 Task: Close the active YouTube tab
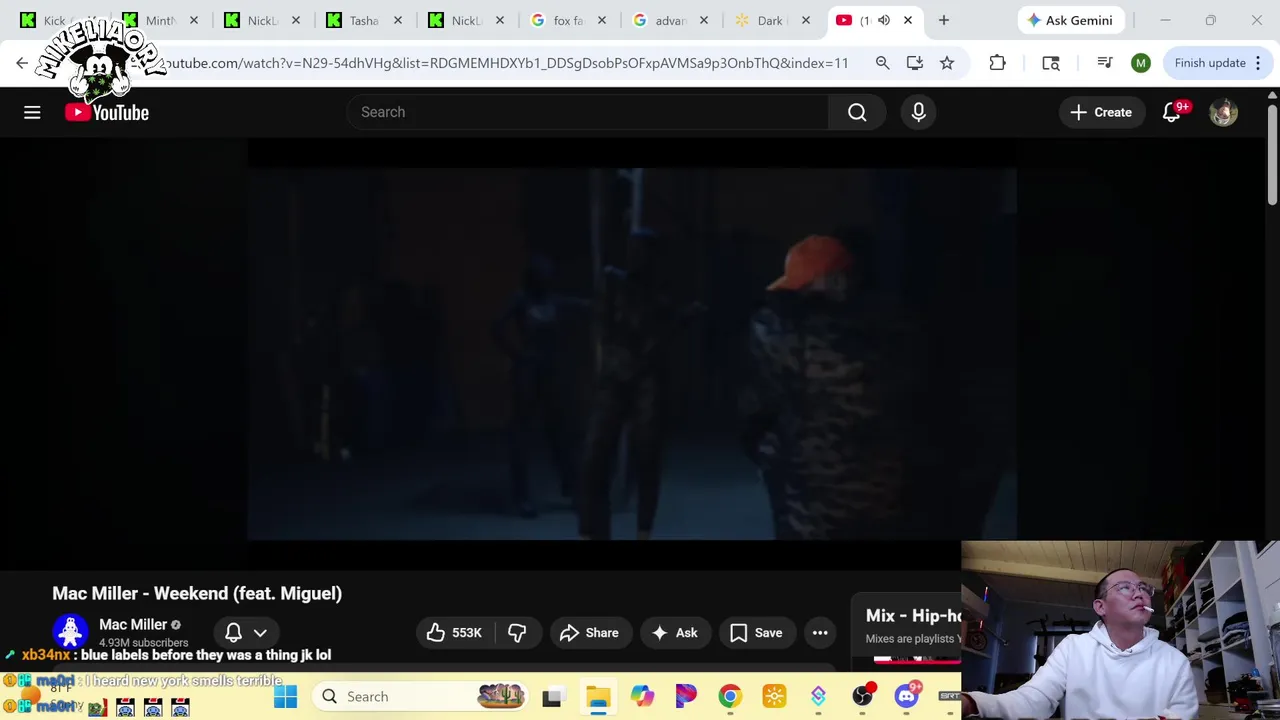(908, 20)
